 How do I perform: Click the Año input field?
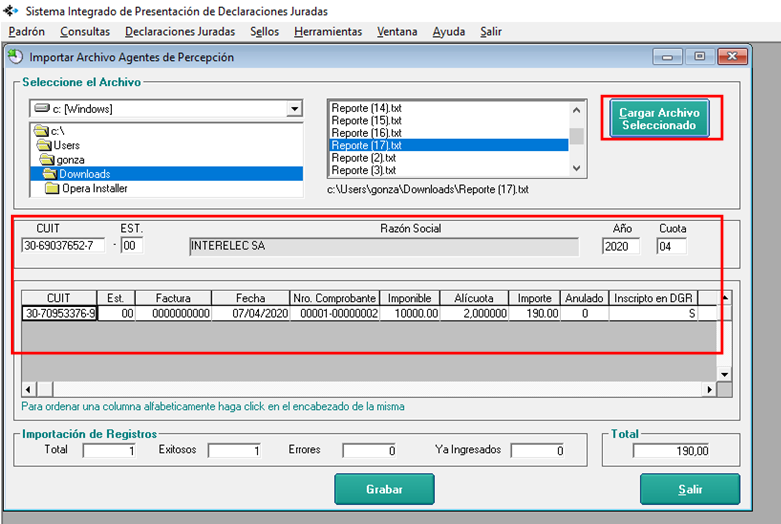[x=620, y=246]
